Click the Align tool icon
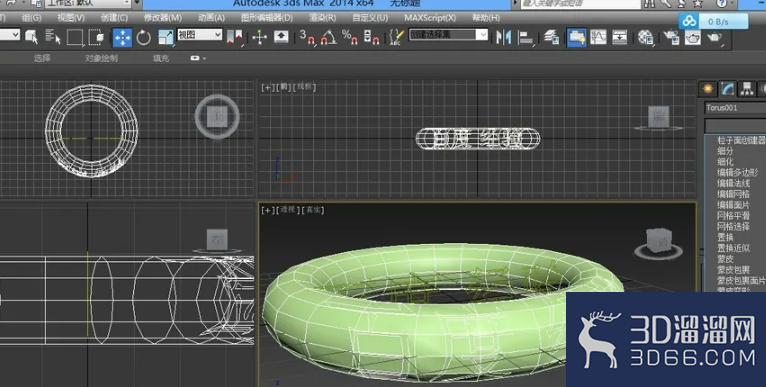Screen dimensions: 766x387 (x=525, y=37)
